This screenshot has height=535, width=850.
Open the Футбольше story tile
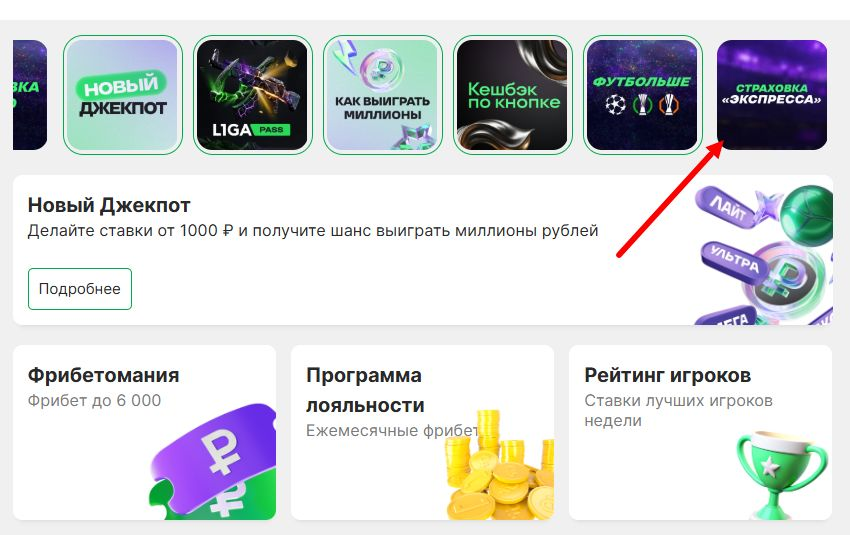643,95
